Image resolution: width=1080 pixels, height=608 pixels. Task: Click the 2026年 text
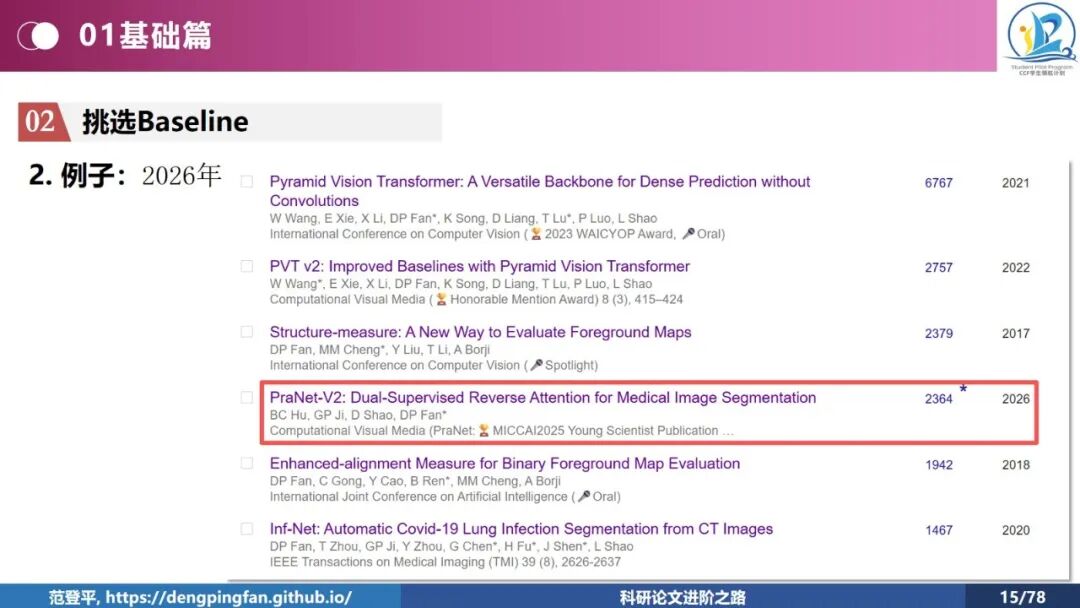pyautogui.click(x=181, y=176)
